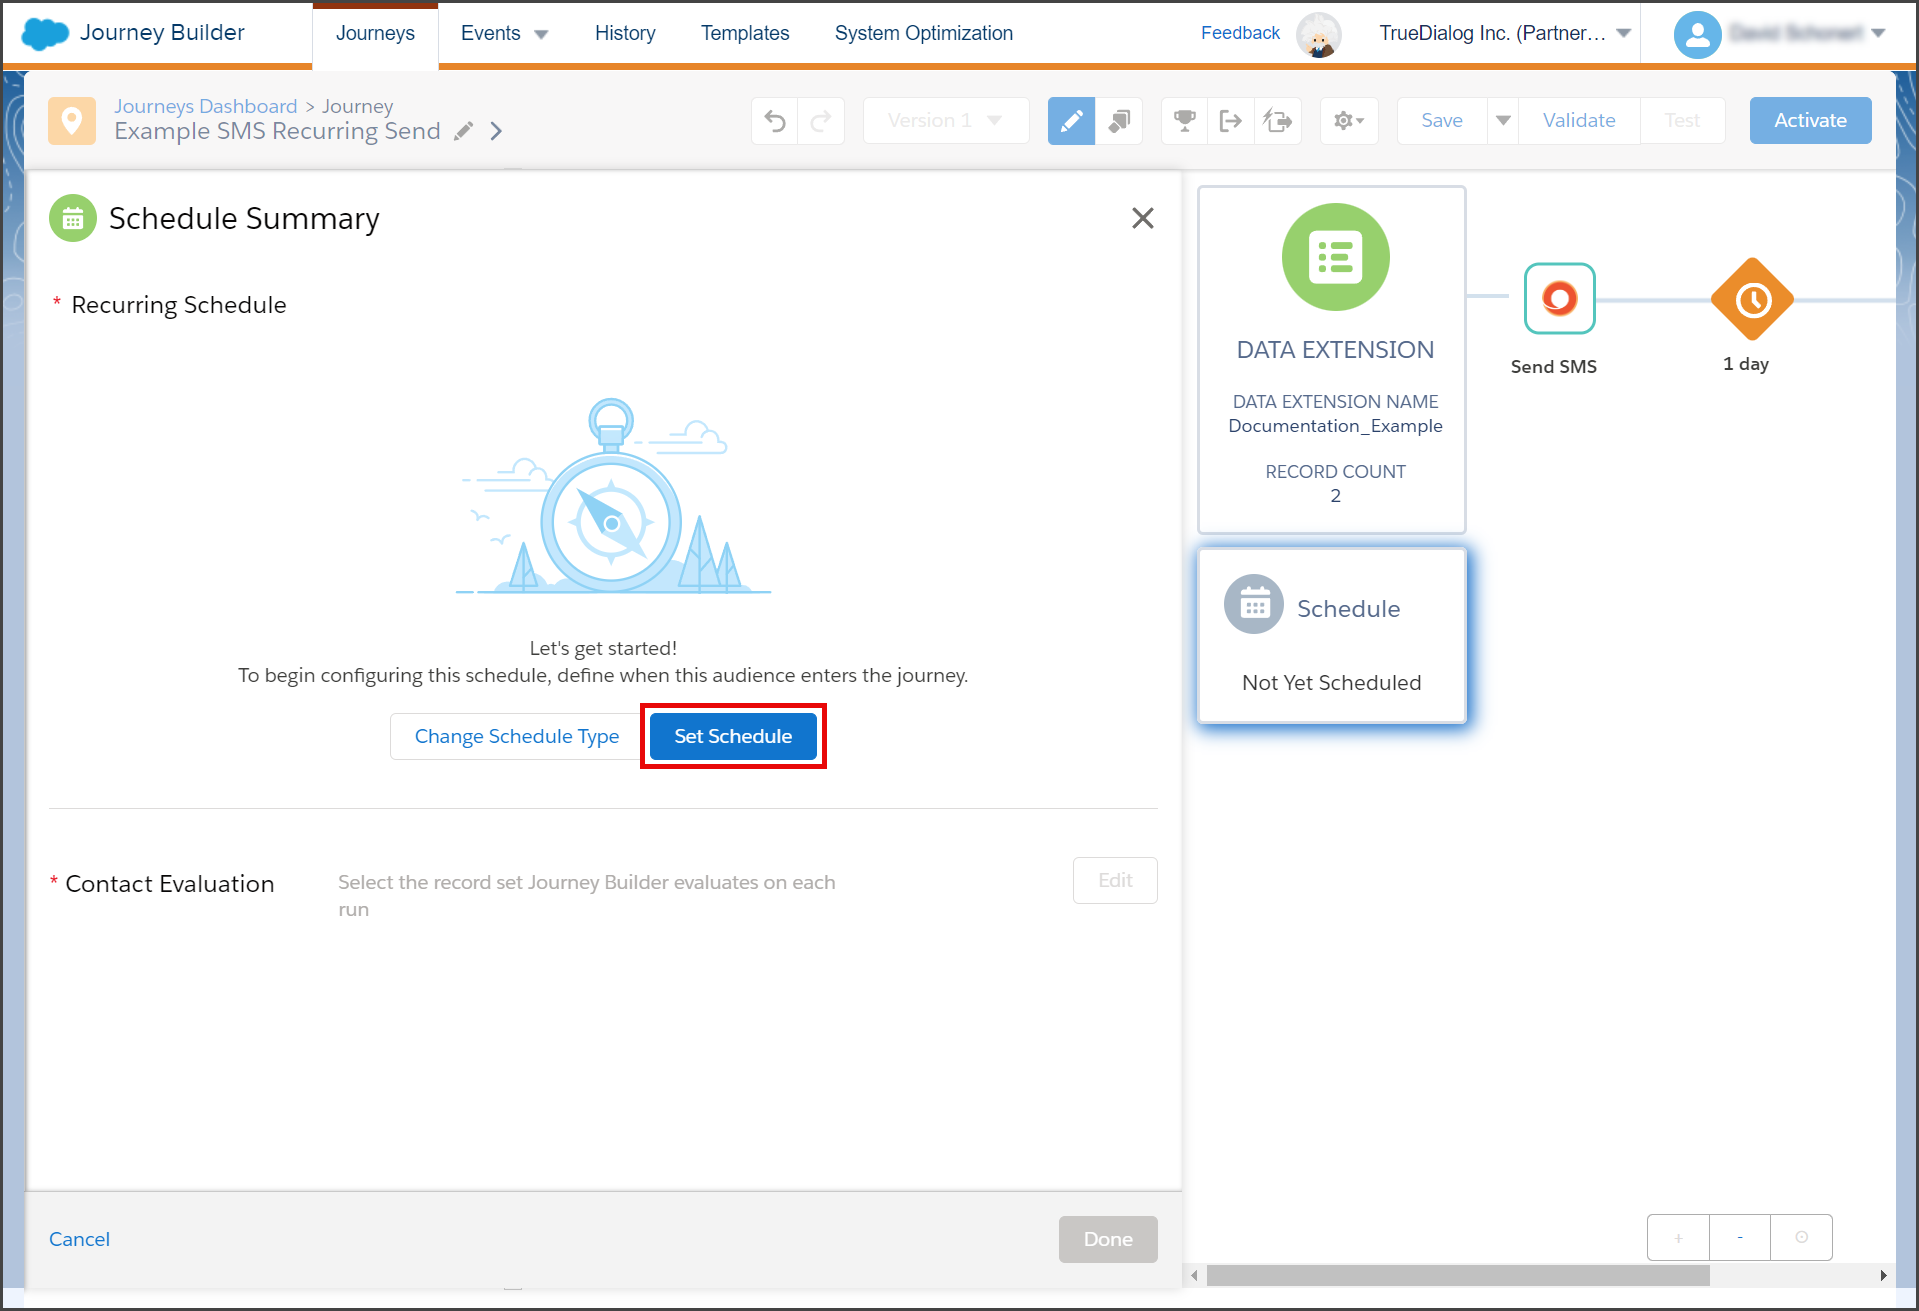Select the edit mode pencil button
Viewport: 1919px width, 1311px height.
point(1071,121)
